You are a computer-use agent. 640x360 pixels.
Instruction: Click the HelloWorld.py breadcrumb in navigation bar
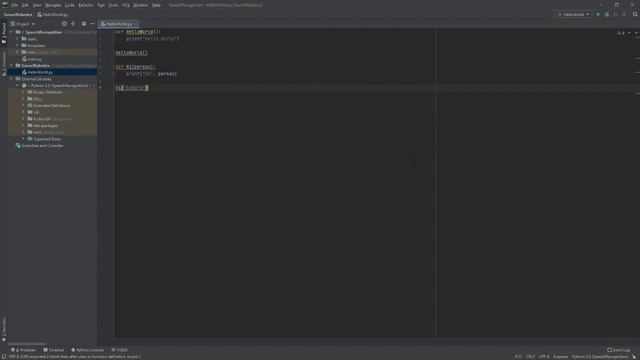[53, 15]
